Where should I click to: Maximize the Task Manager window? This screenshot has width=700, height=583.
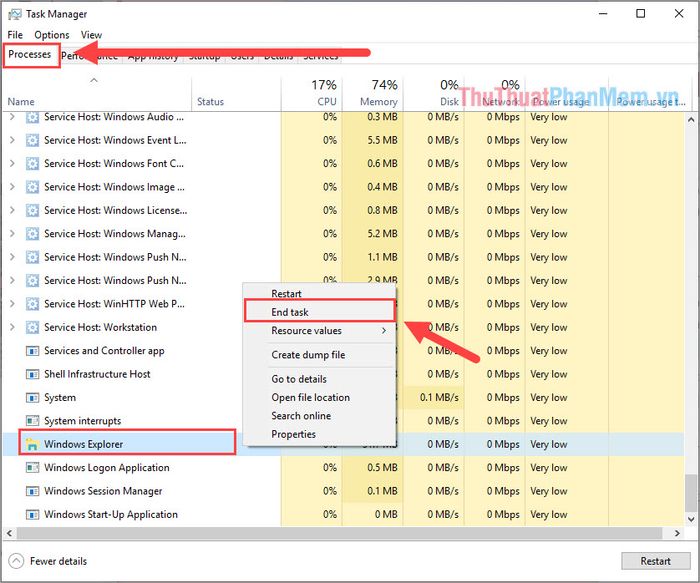click(641, 14)
